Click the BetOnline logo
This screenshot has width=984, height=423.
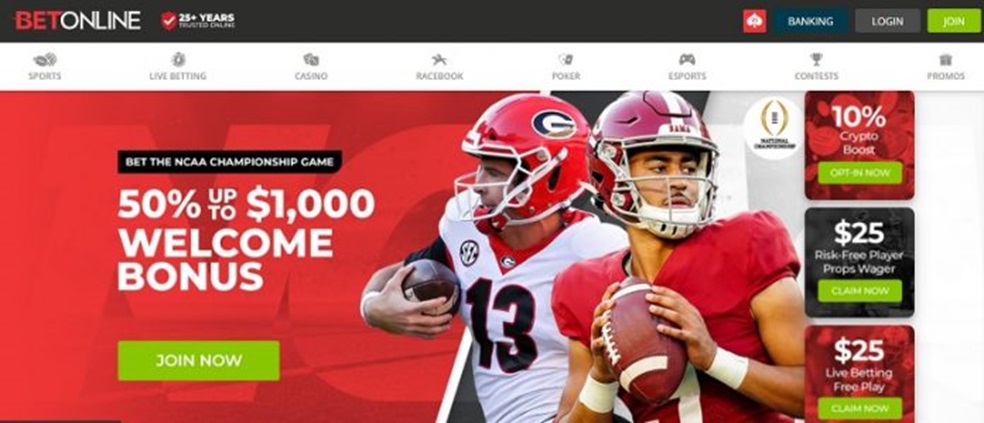78,21
